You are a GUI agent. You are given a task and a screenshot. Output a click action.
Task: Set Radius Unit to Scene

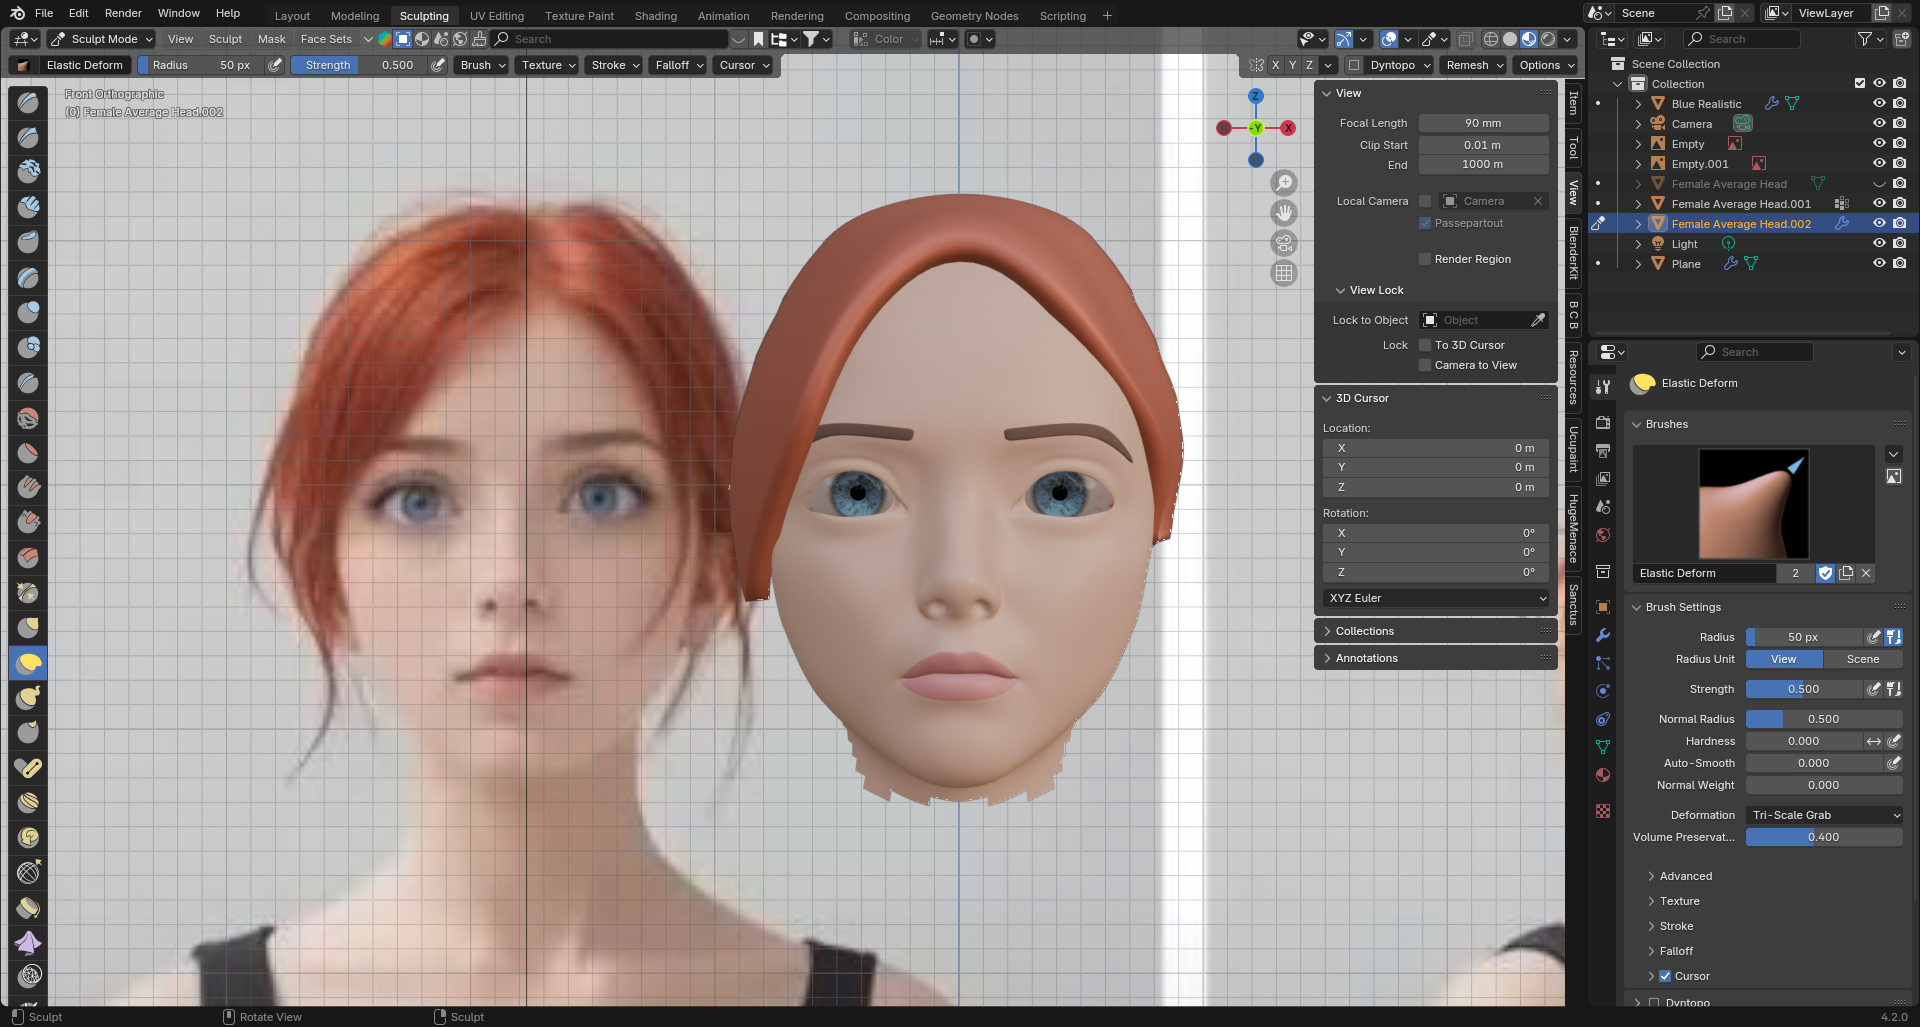tap(1862, 659)
